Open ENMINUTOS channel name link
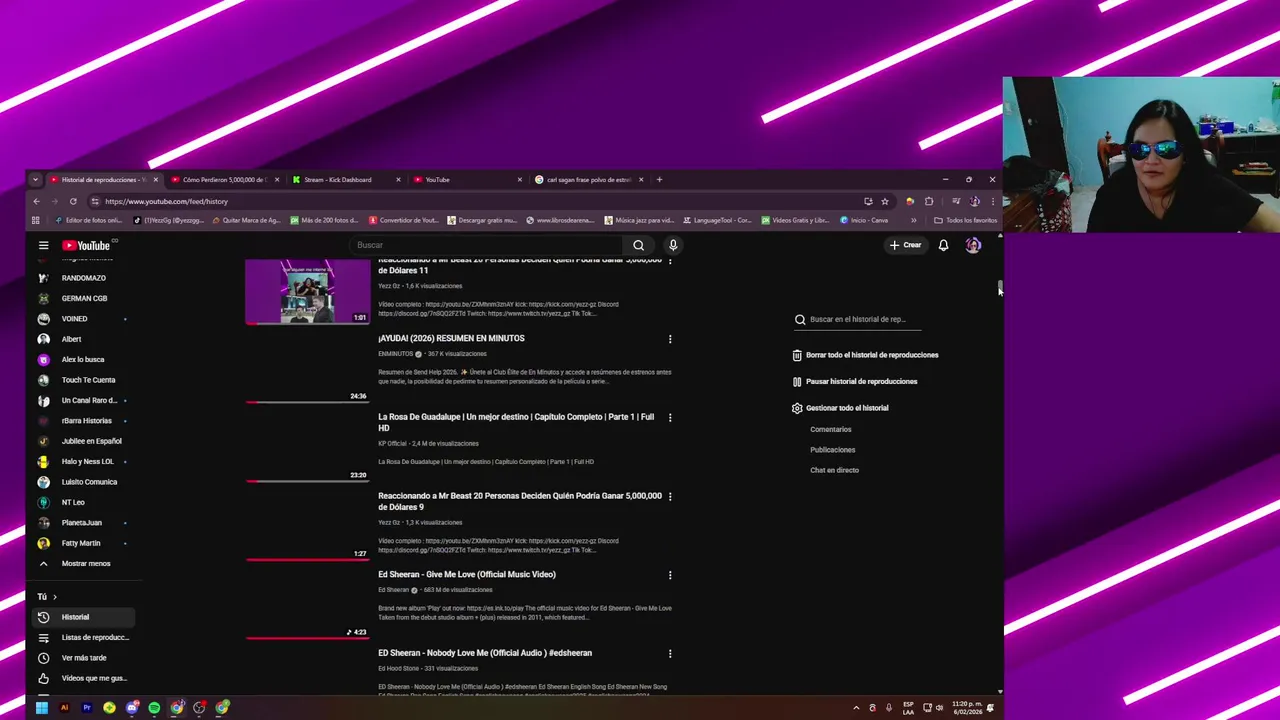1280x720 pixels. click(395, 354)
